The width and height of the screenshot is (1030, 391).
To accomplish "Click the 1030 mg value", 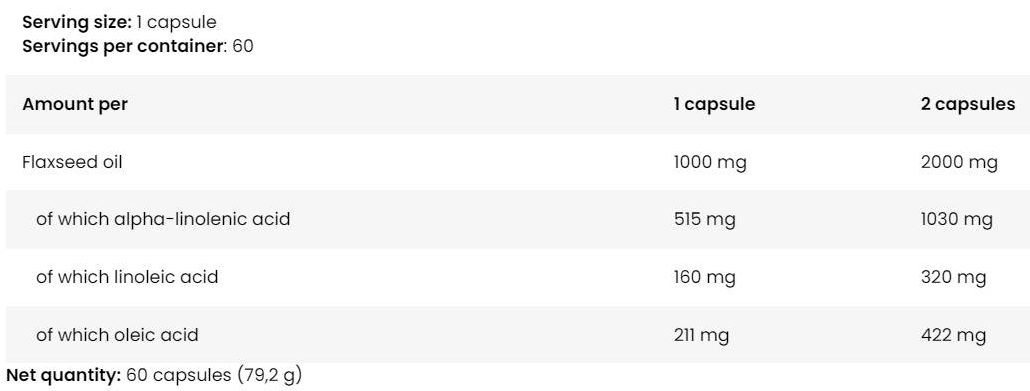I will (956, 219).
